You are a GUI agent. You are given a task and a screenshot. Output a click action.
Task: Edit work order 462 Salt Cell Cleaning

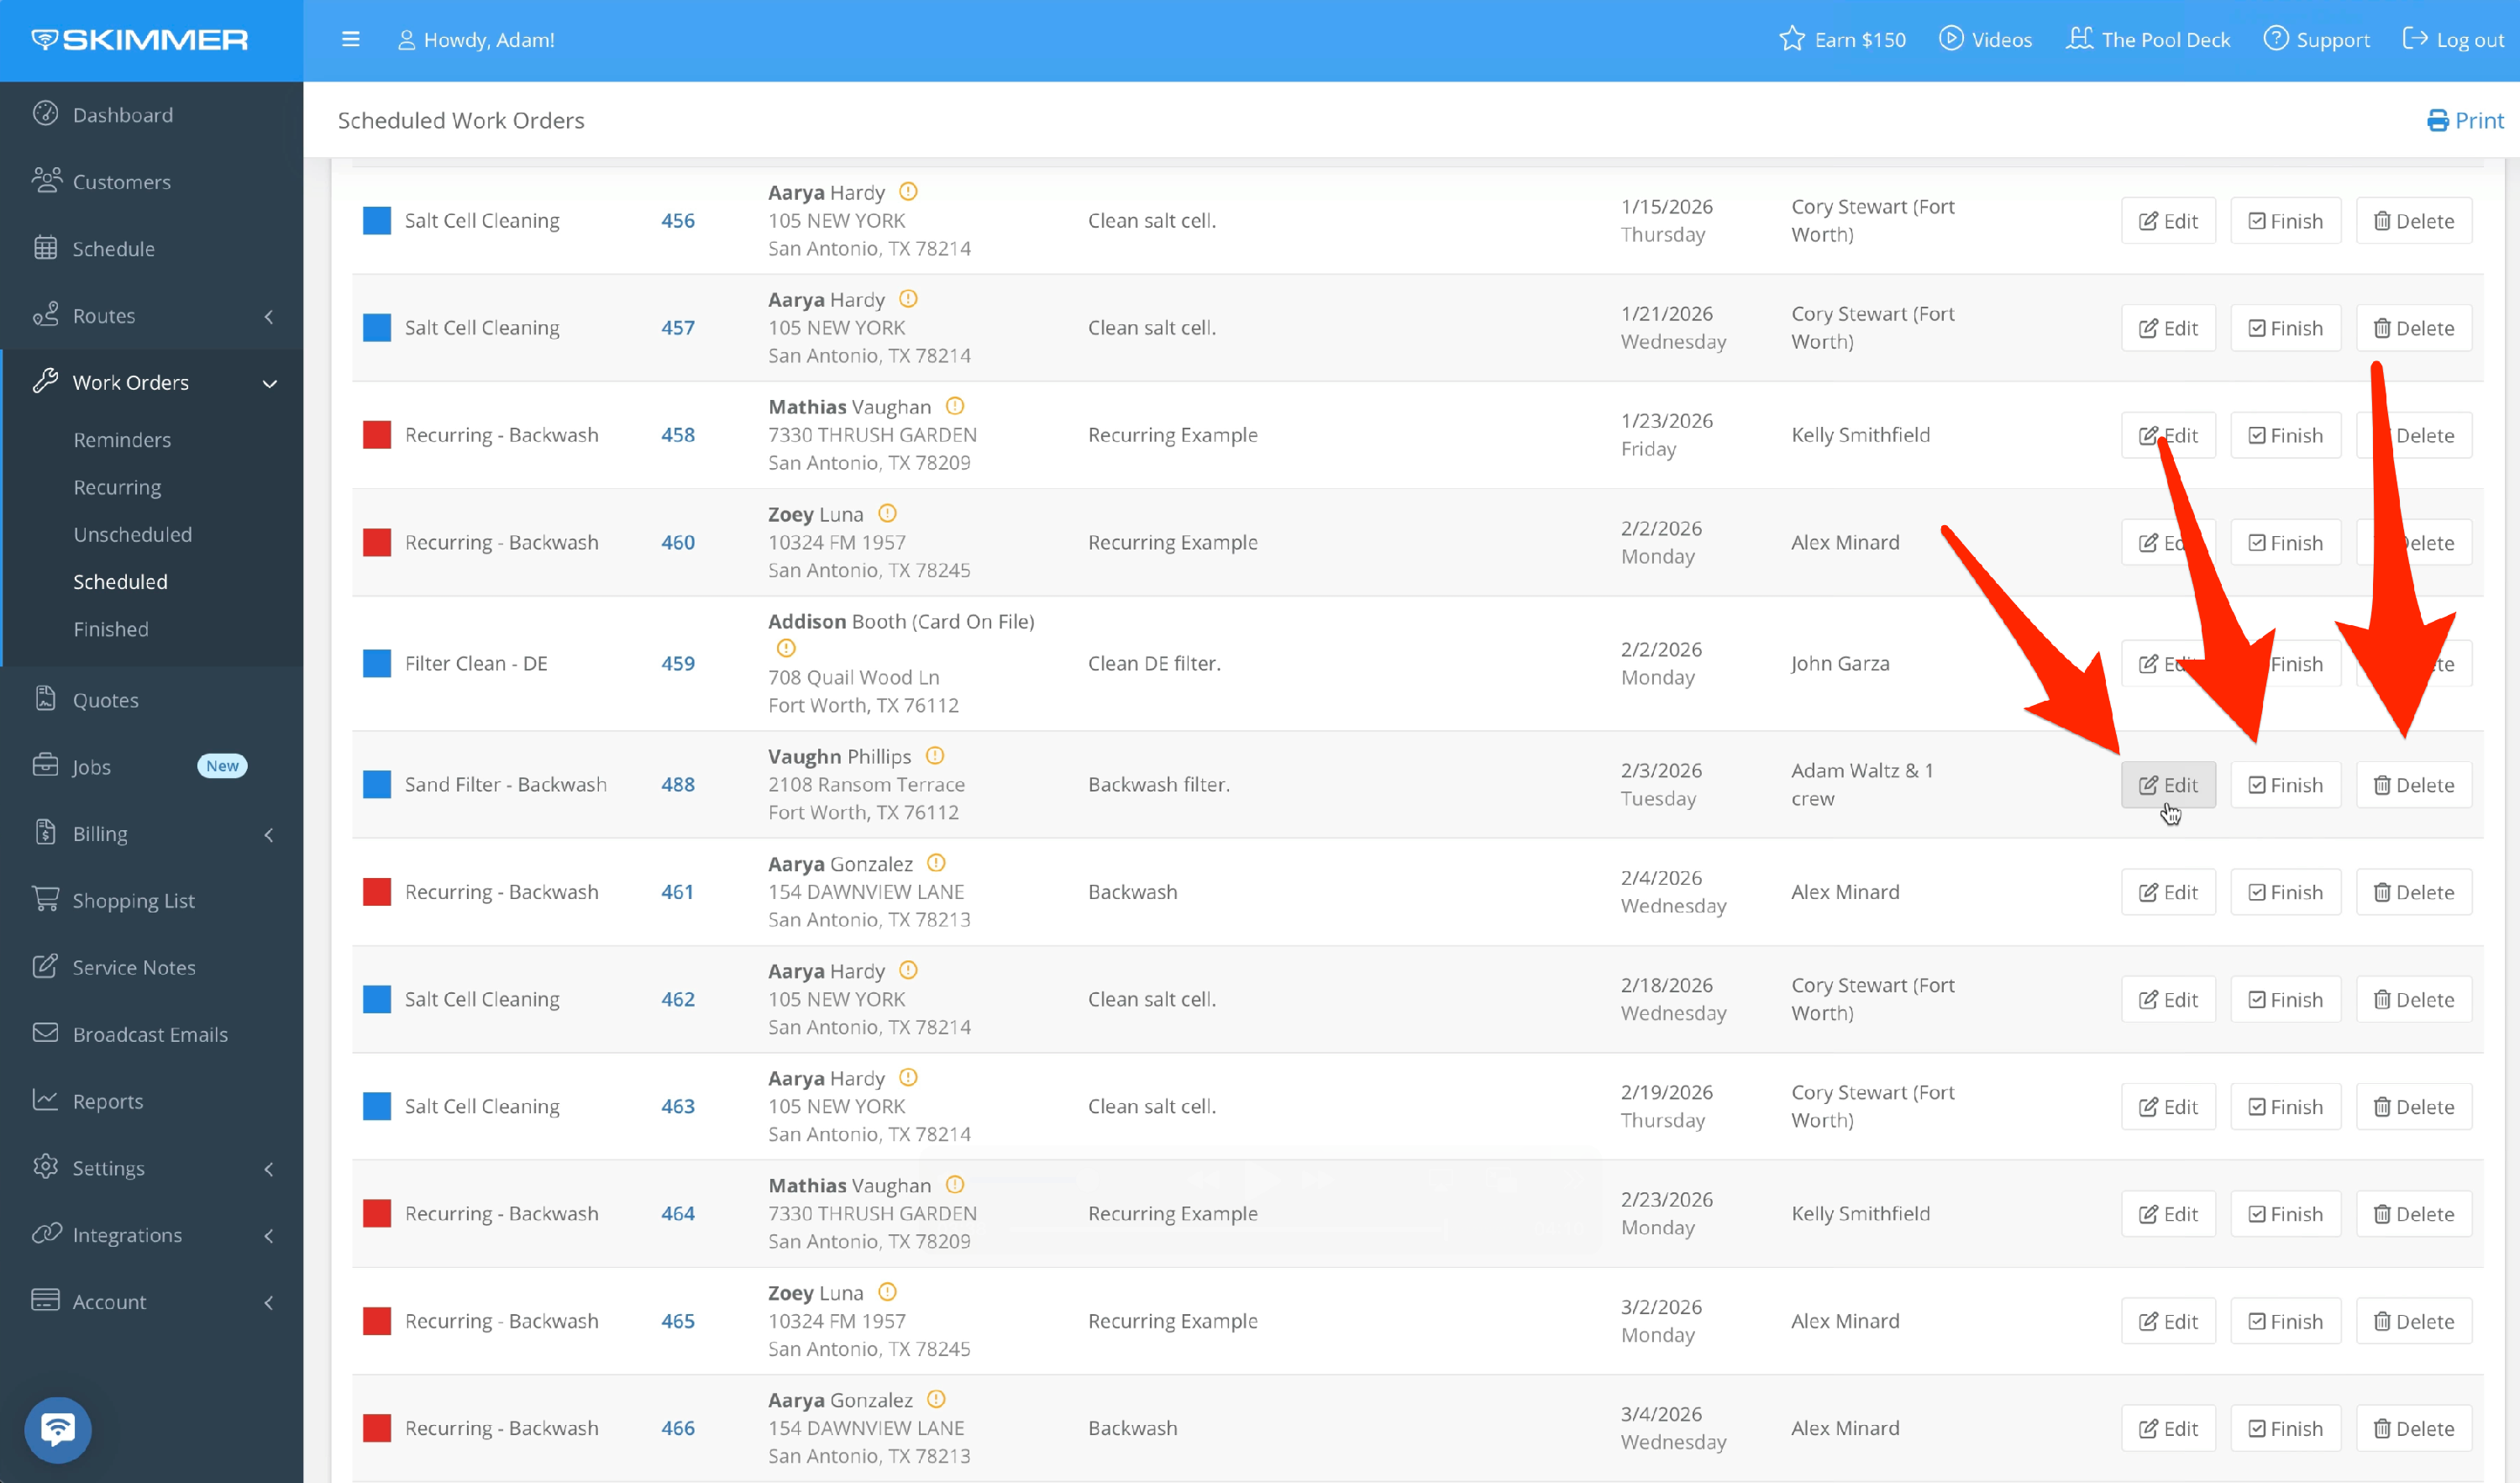pos(2167,1000)
